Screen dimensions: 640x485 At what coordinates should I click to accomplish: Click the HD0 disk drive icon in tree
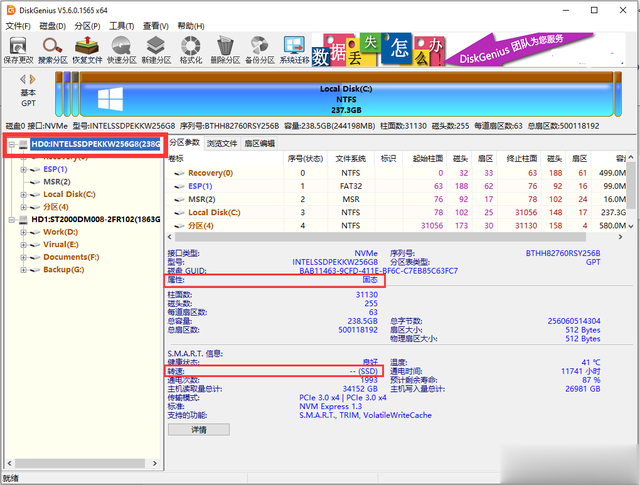pos(23,144)
